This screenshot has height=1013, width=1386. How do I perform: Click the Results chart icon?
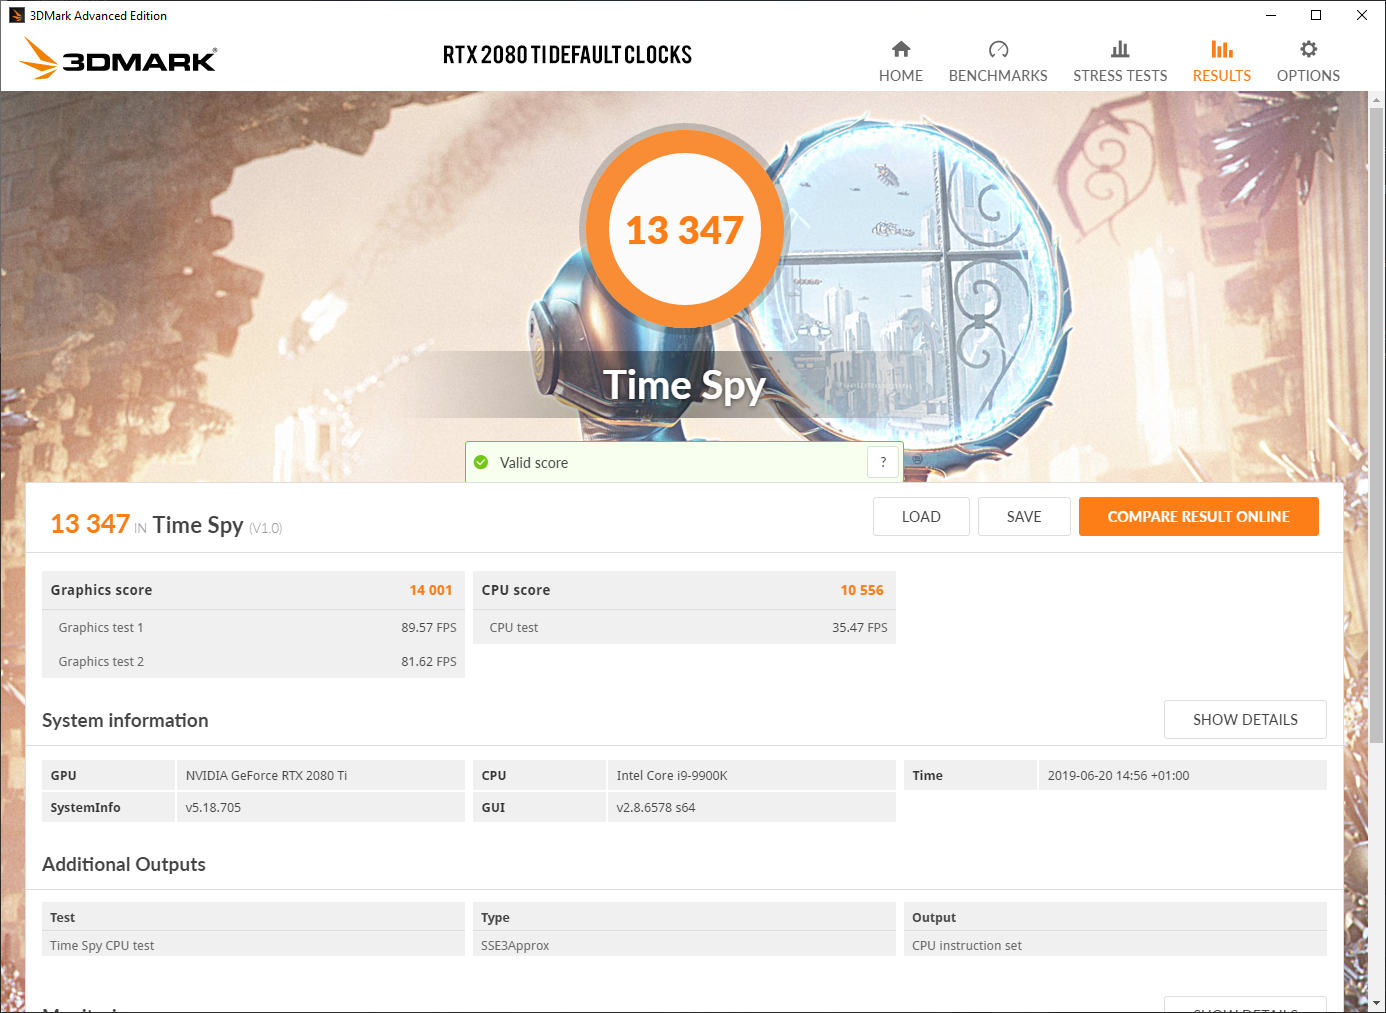click(1222, 49)
